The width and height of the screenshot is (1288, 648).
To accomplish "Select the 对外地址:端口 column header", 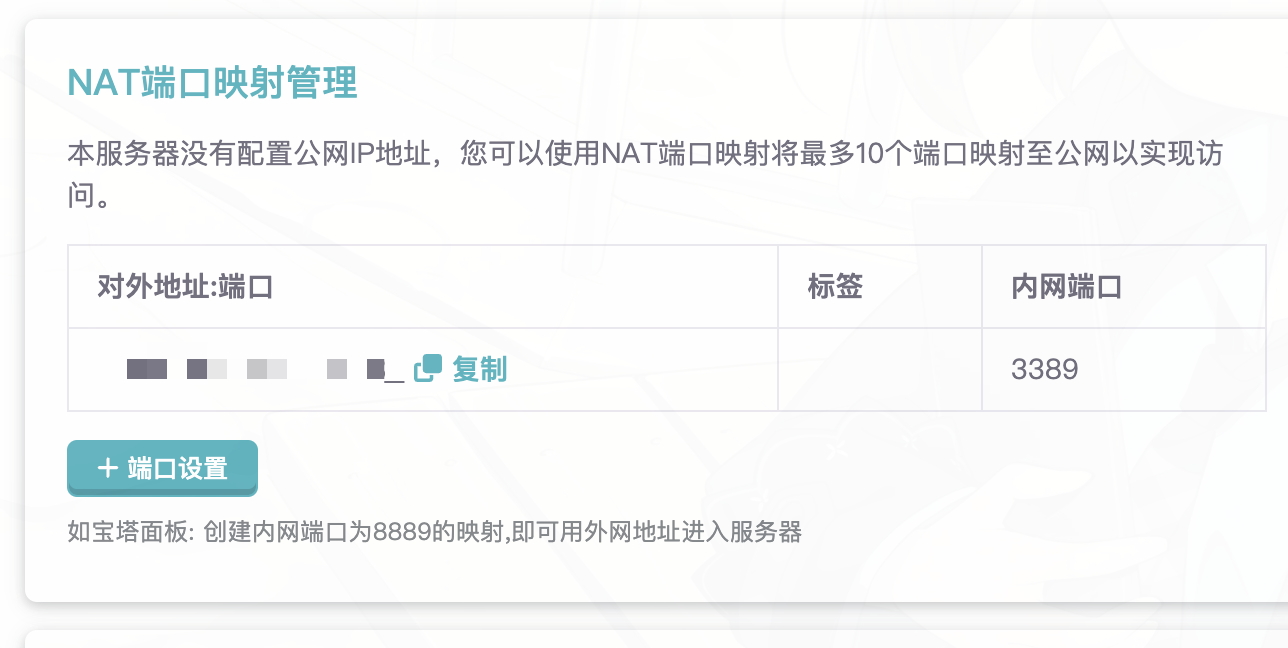I will [x=186, y=288].
